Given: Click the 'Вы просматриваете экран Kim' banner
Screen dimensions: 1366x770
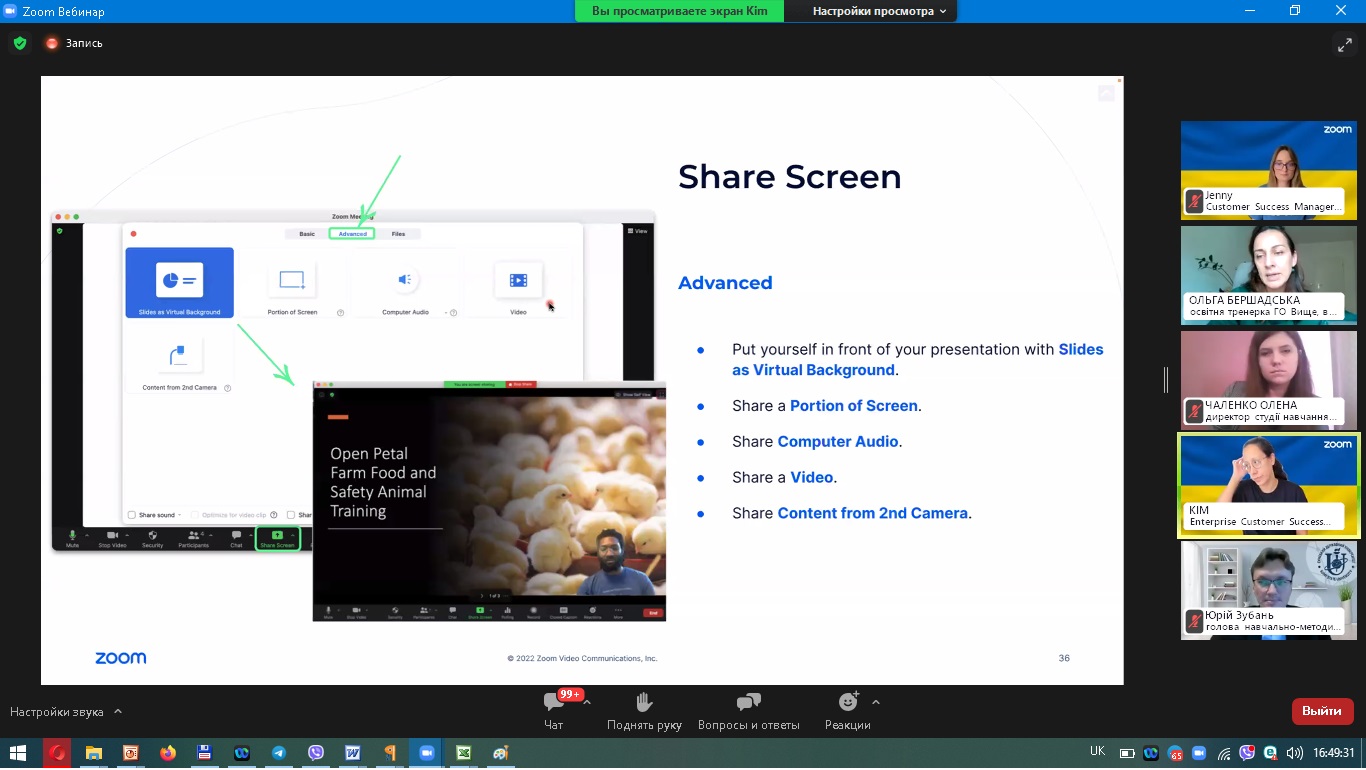Looking at the screenshot, I should click(679, 11).
